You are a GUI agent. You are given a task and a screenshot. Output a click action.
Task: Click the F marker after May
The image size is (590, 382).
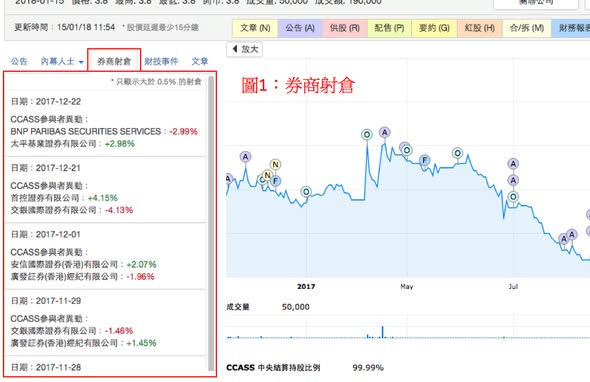coord(424,160)
